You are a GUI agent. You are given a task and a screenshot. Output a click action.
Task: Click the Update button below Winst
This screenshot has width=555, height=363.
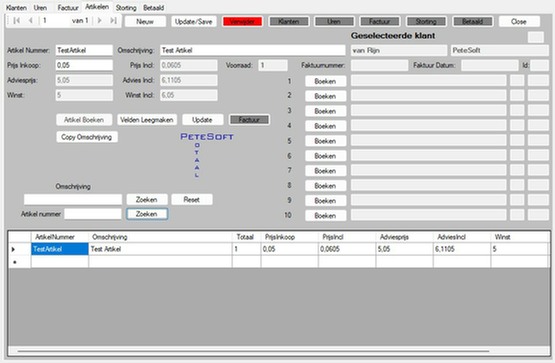(202, 120)
